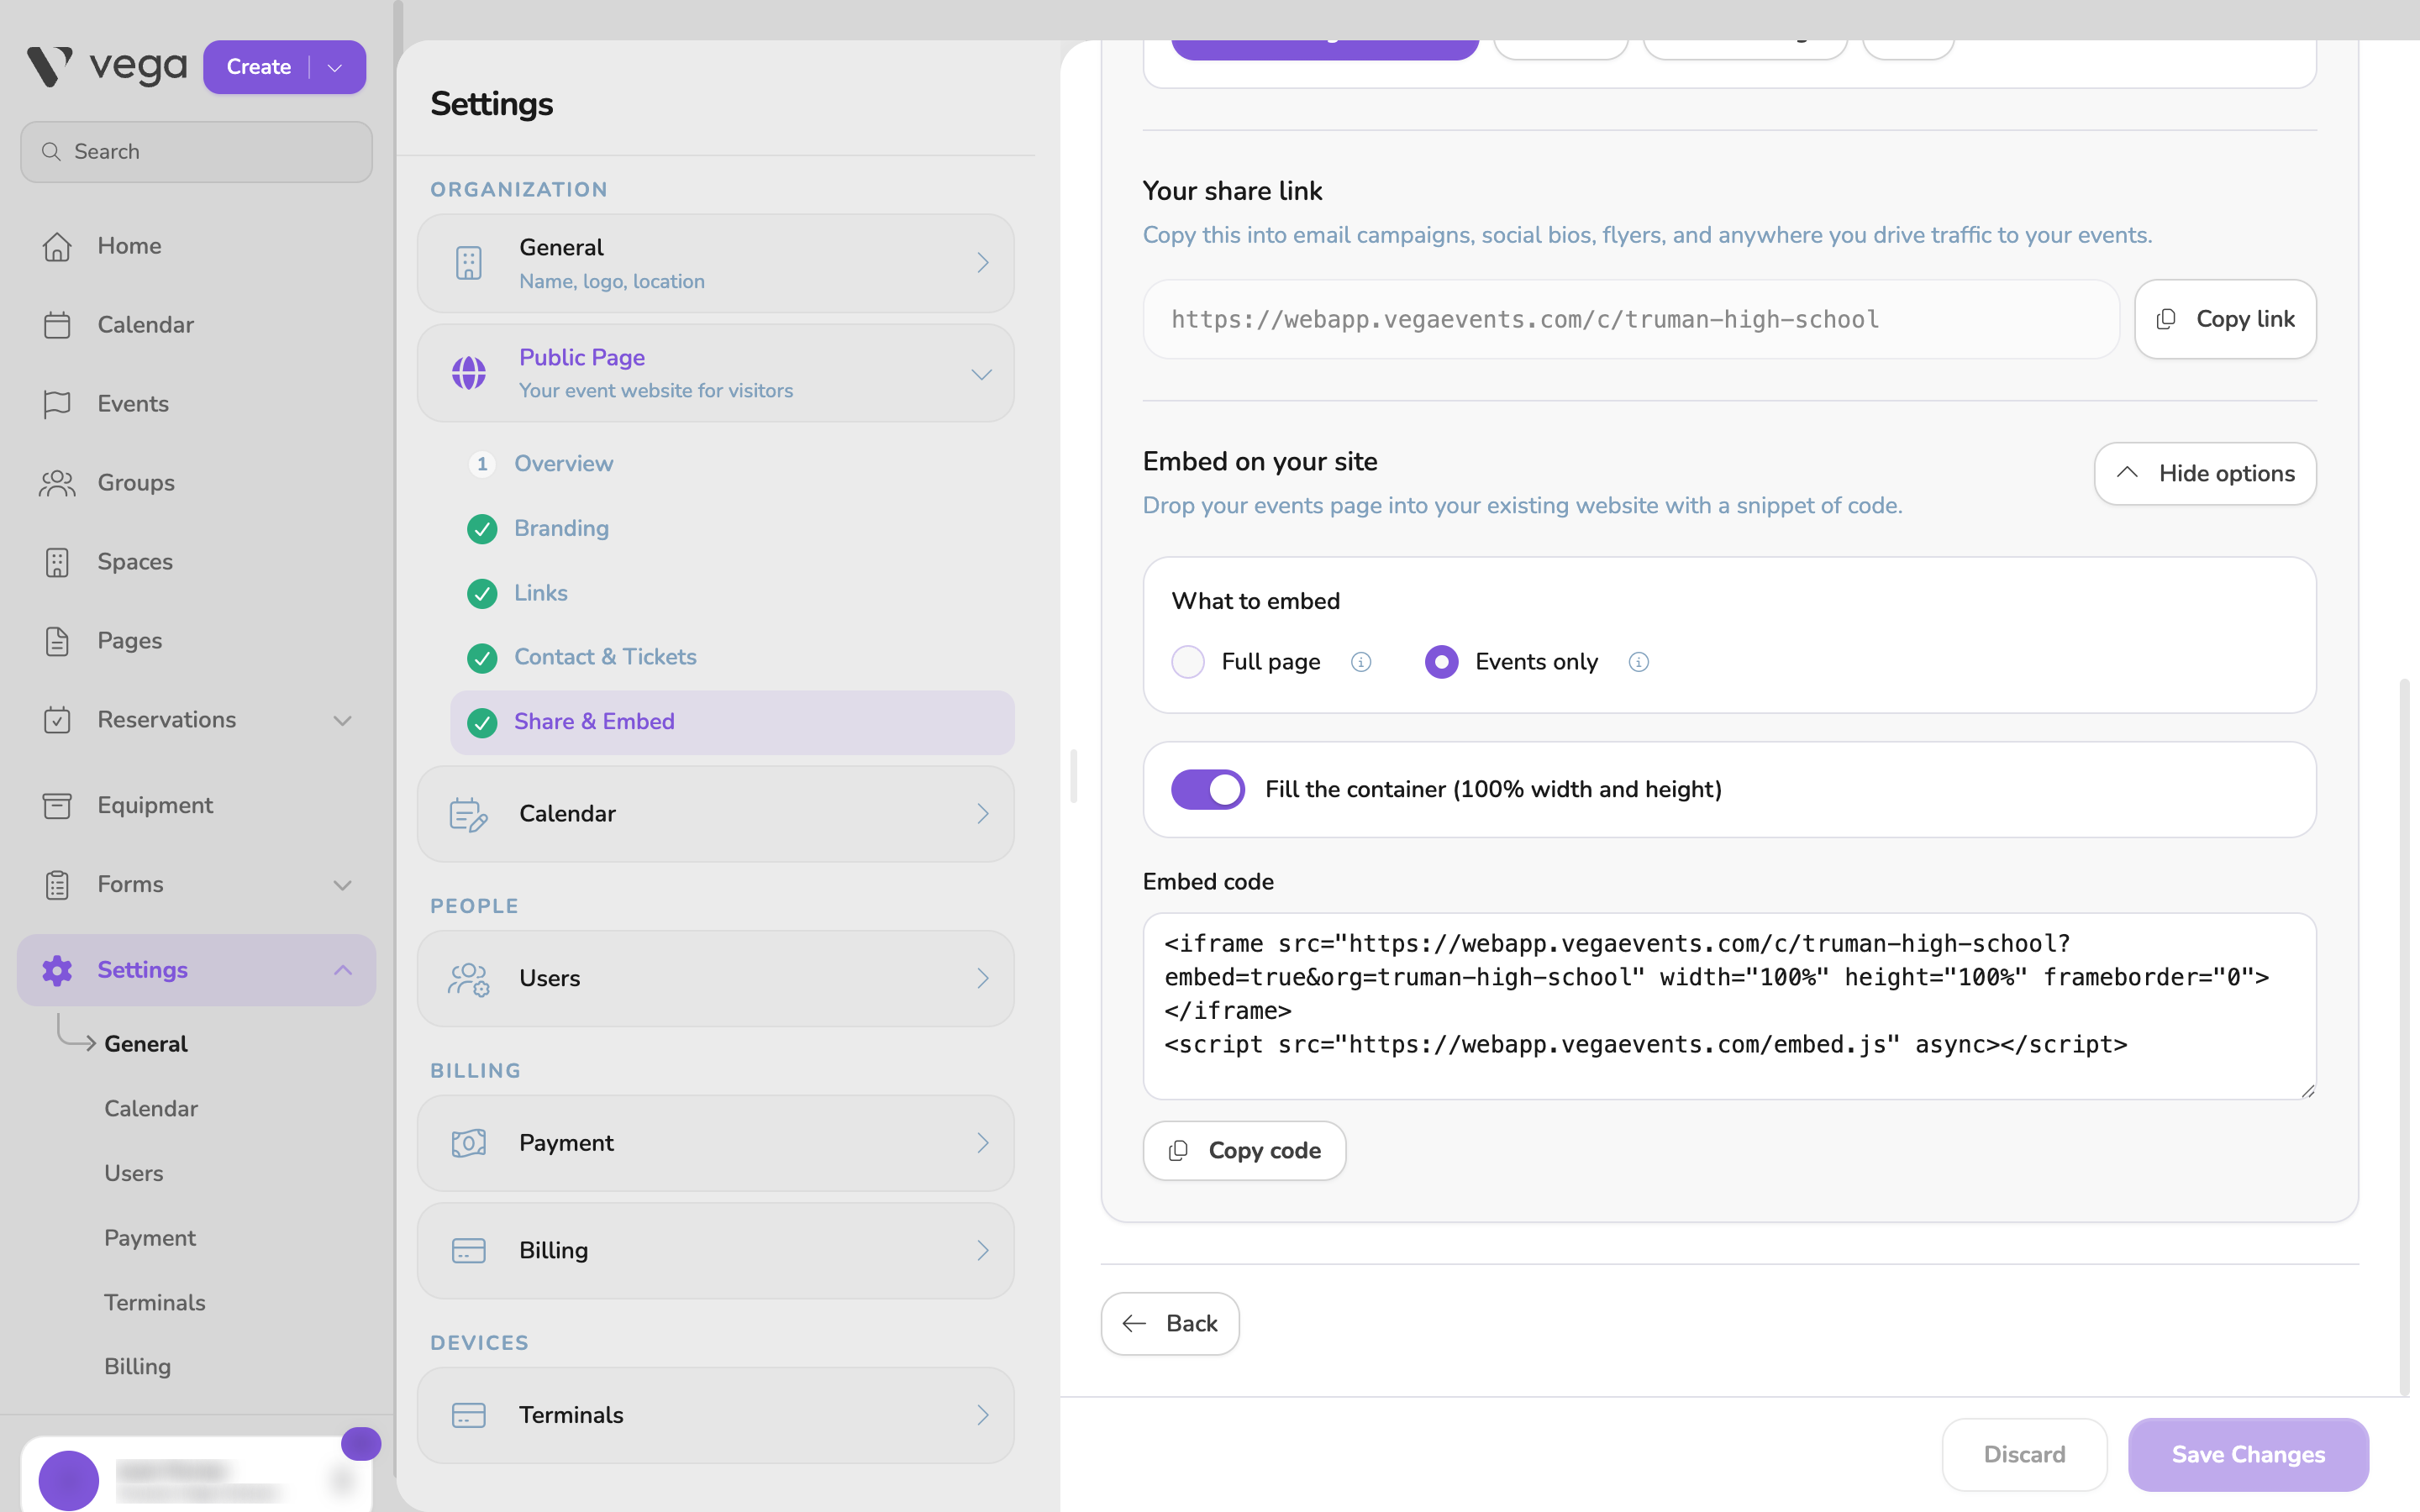Click the Copy link button

(2225, 319)
